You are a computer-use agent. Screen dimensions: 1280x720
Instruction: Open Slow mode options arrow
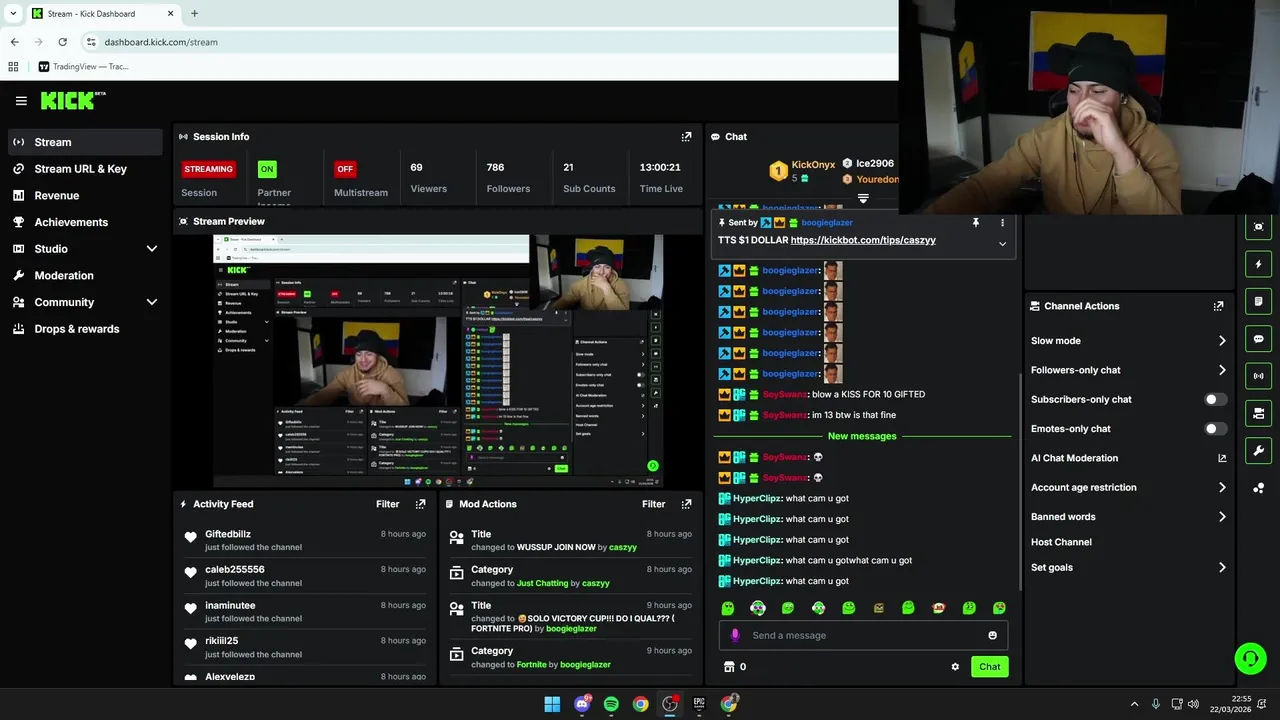(x=1222, y=341)
